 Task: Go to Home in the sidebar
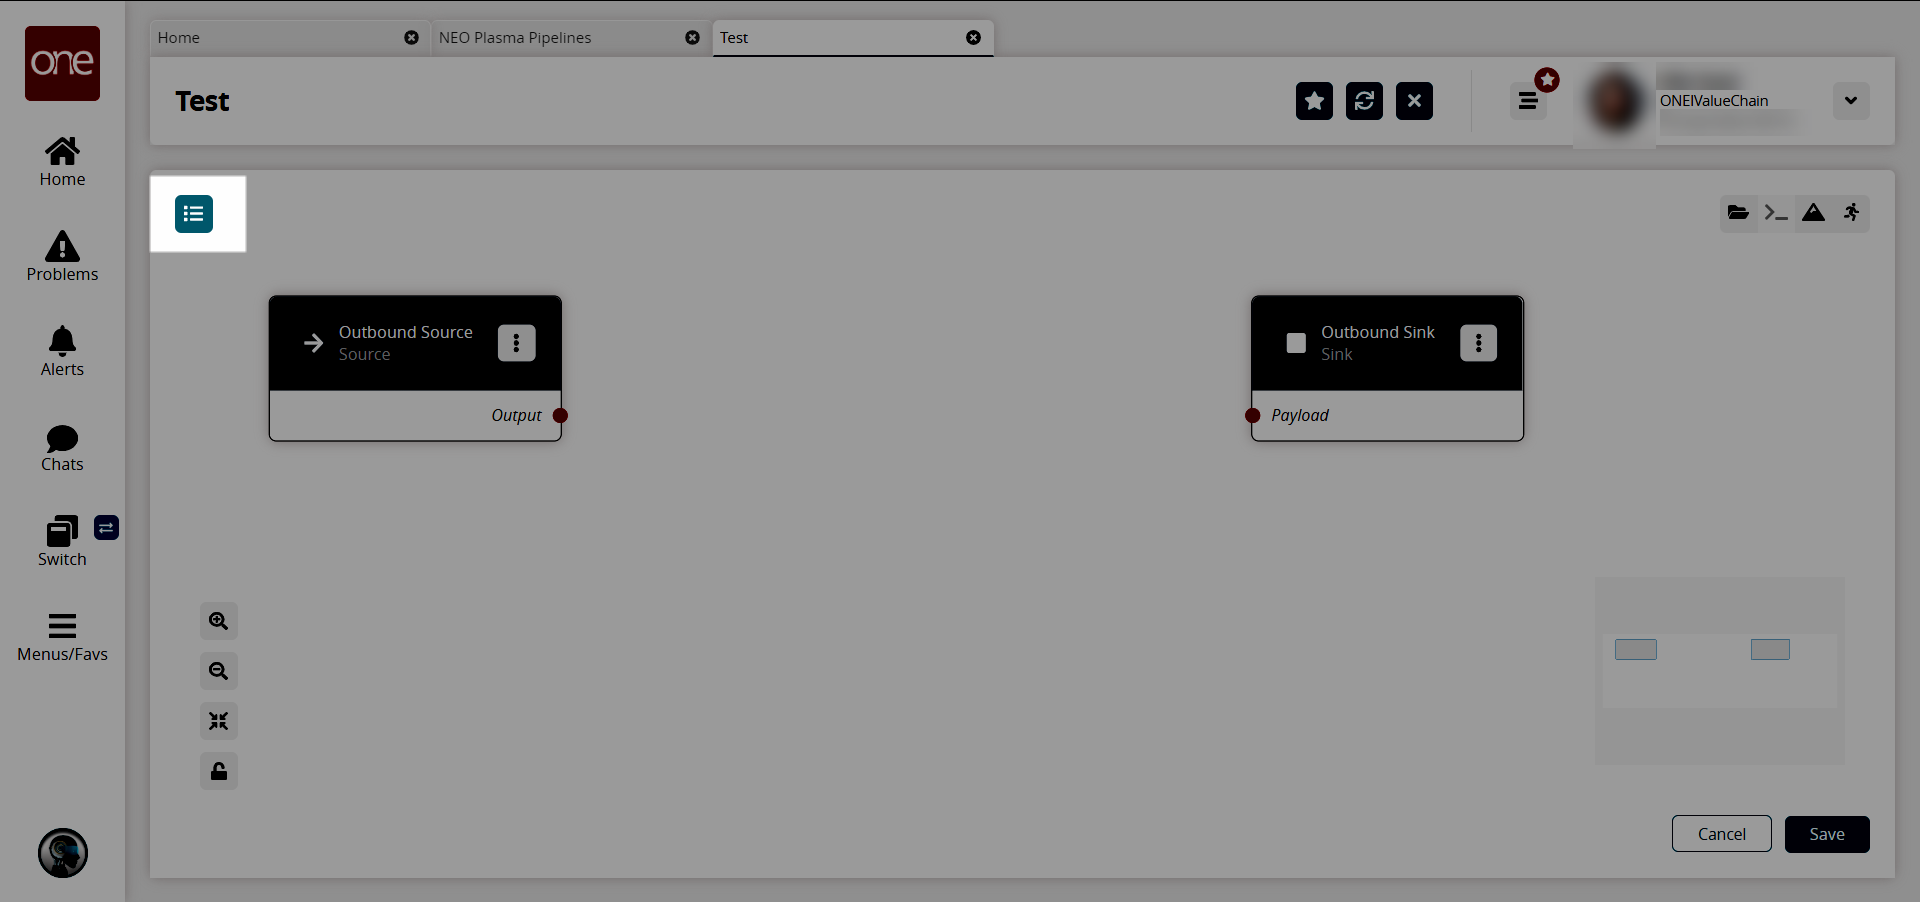coord(62,162)
